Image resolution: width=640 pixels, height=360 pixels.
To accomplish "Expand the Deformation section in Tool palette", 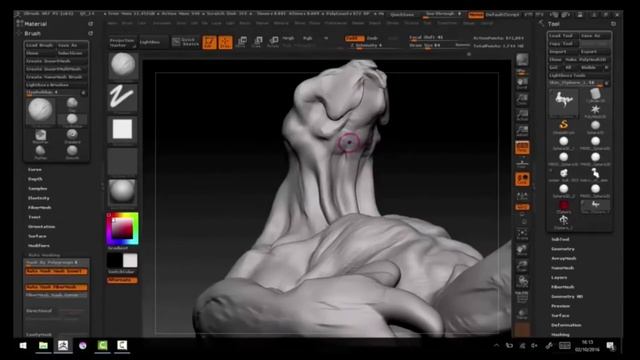I will 566,325.
